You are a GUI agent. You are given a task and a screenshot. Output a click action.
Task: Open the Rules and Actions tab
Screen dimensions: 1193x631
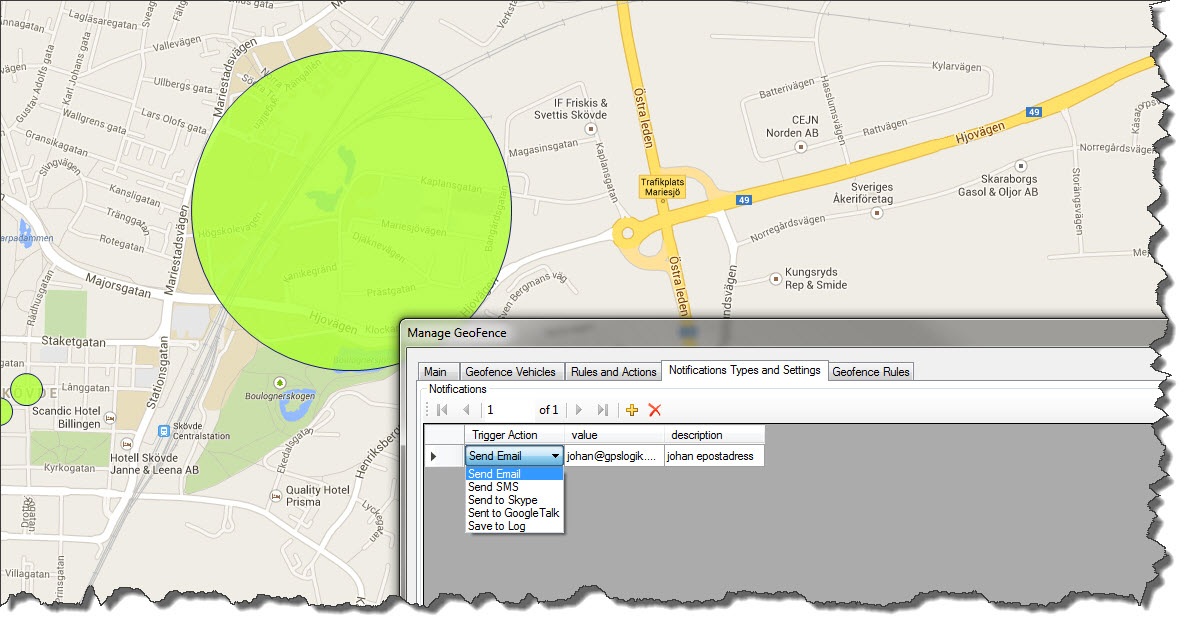(613, 371)
